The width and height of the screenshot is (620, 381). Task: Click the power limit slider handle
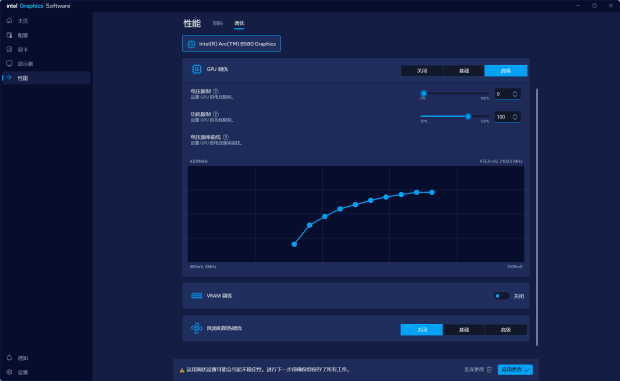468,116
